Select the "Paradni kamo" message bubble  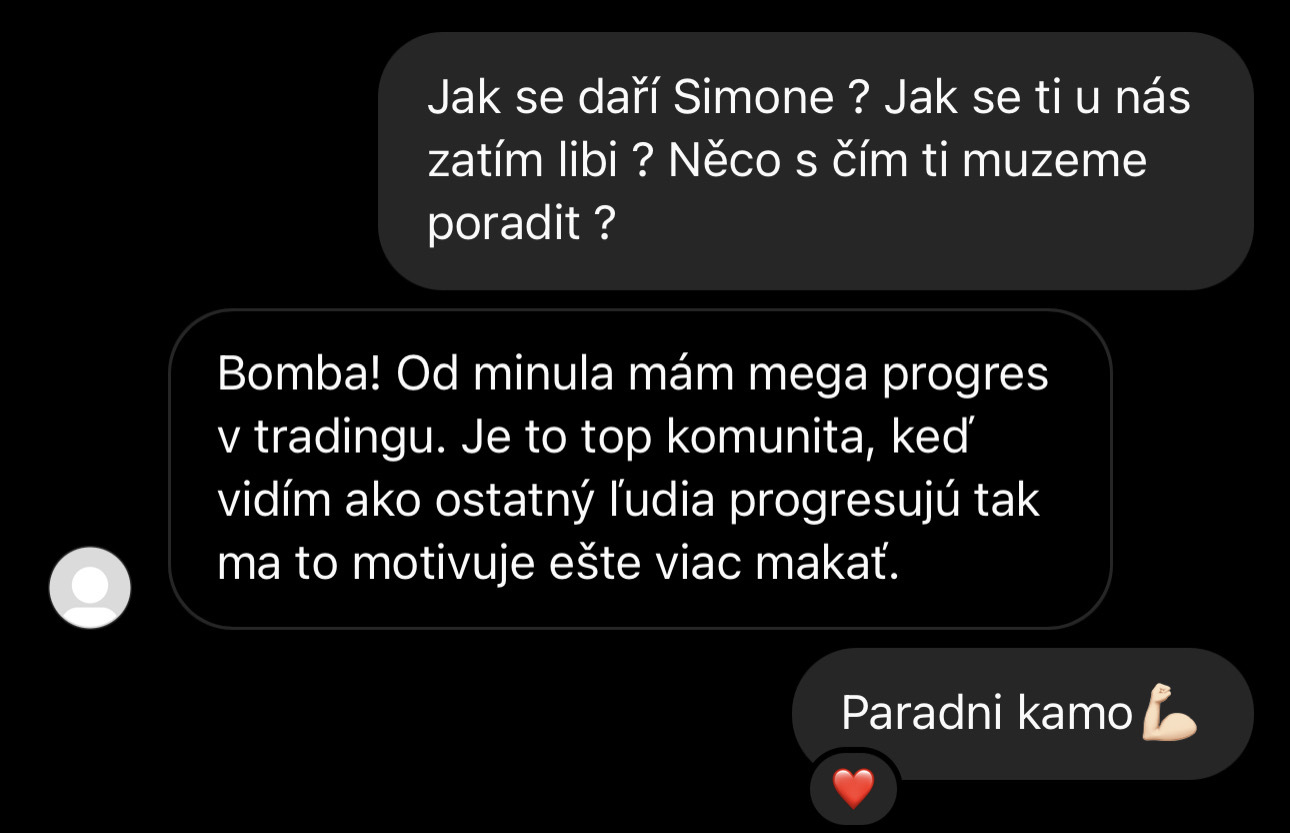(x=1022, y=714)
